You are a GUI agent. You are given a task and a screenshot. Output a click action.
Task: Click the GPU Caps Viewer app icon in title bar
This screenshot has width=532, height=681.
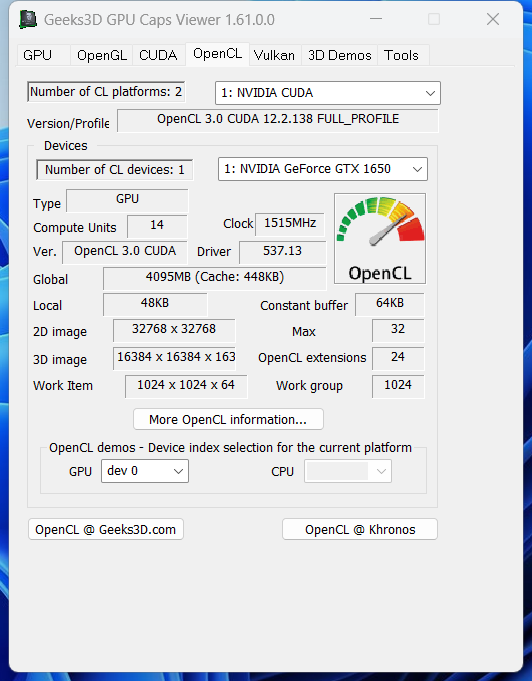[28, 20]
